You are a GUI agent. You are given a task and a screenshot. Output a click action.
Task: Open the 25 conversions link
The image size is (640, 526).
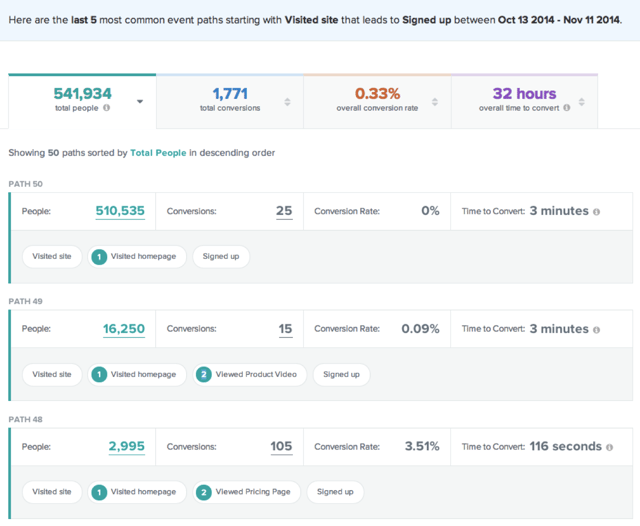pos(284,211)
